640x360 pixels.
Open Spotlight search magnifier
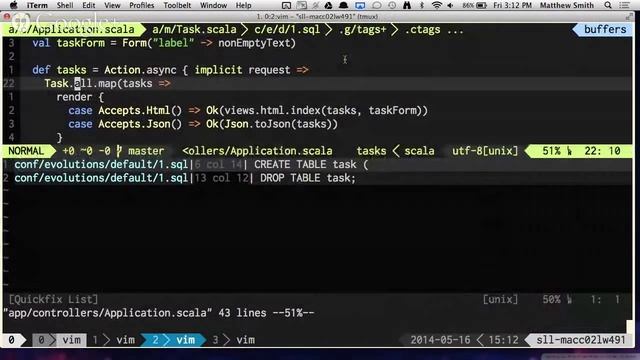click(608, 5)
